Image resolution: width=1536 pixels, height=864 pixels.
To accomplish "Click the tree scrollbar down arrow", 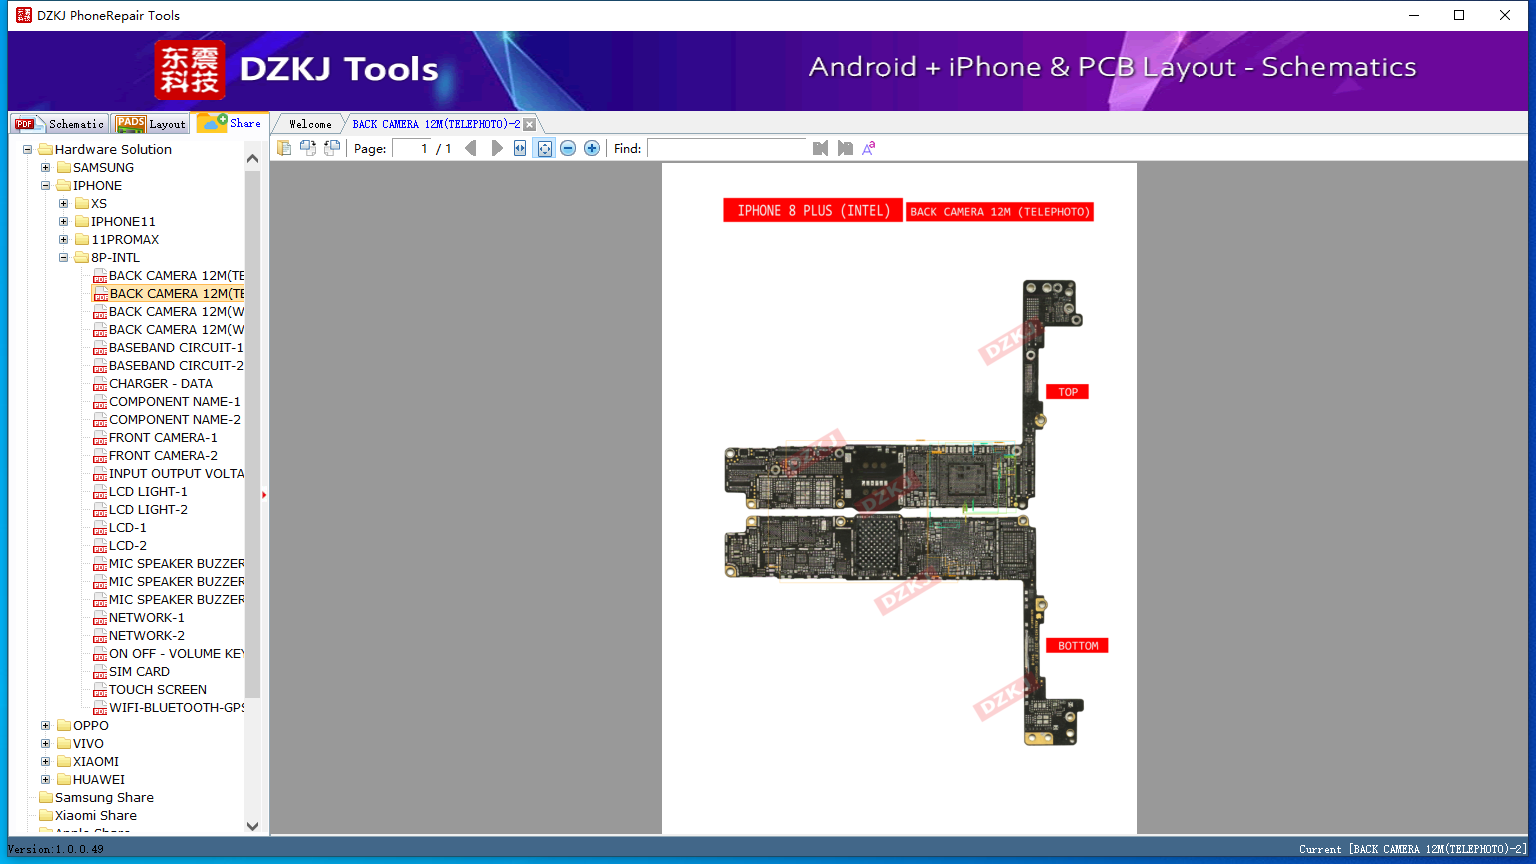I will [252, 826].
